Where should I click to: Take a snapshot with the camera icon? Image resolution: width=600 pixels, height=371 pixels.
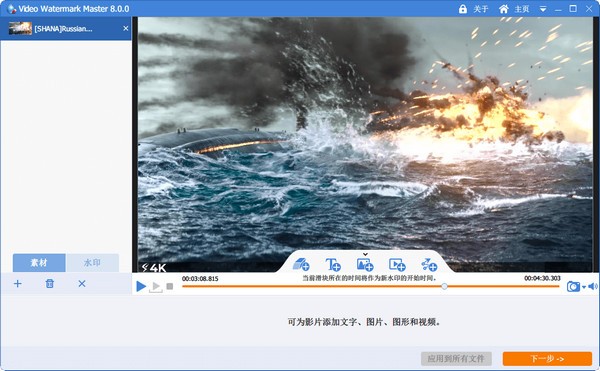(573, 286)
